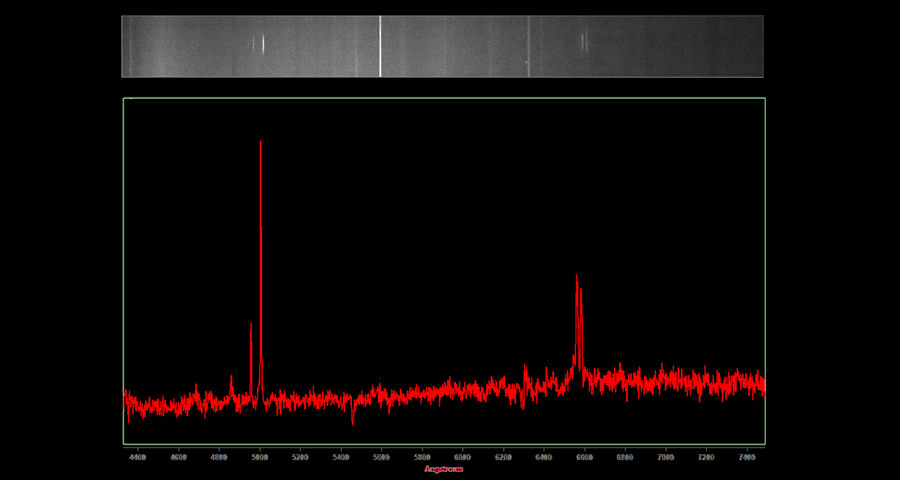The width and height of the screenshot is (900, 480).
Task: Click the red Angstroms axis title
Action: (x=444, y=469)
